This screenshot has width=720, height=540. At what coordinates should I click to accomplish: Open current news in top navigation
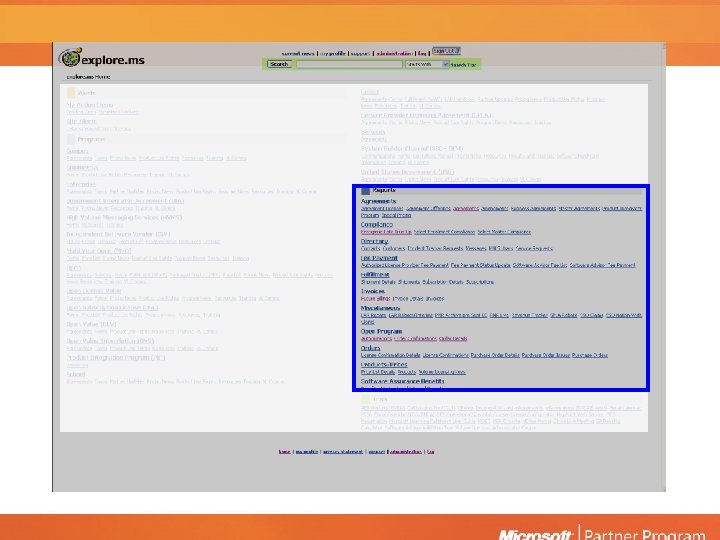click(x=298, y=54)
